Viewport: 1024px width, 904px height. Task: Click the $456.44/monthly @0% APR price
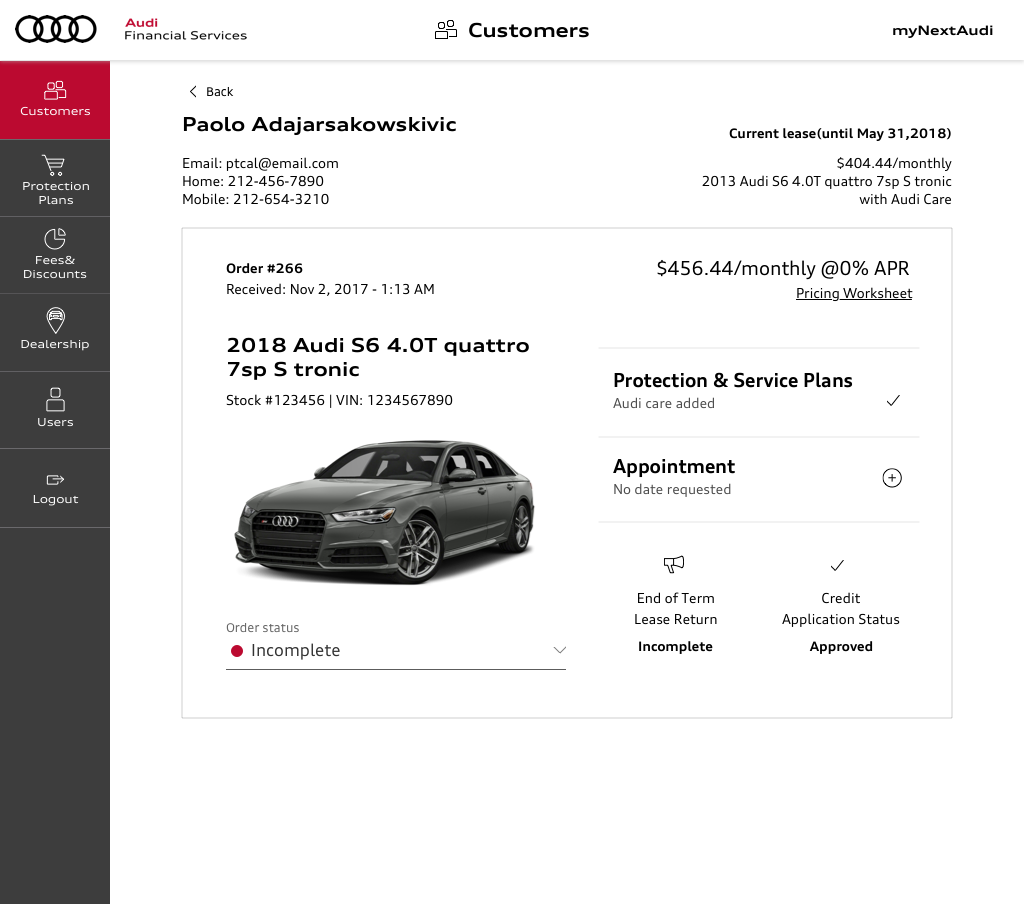782,268
